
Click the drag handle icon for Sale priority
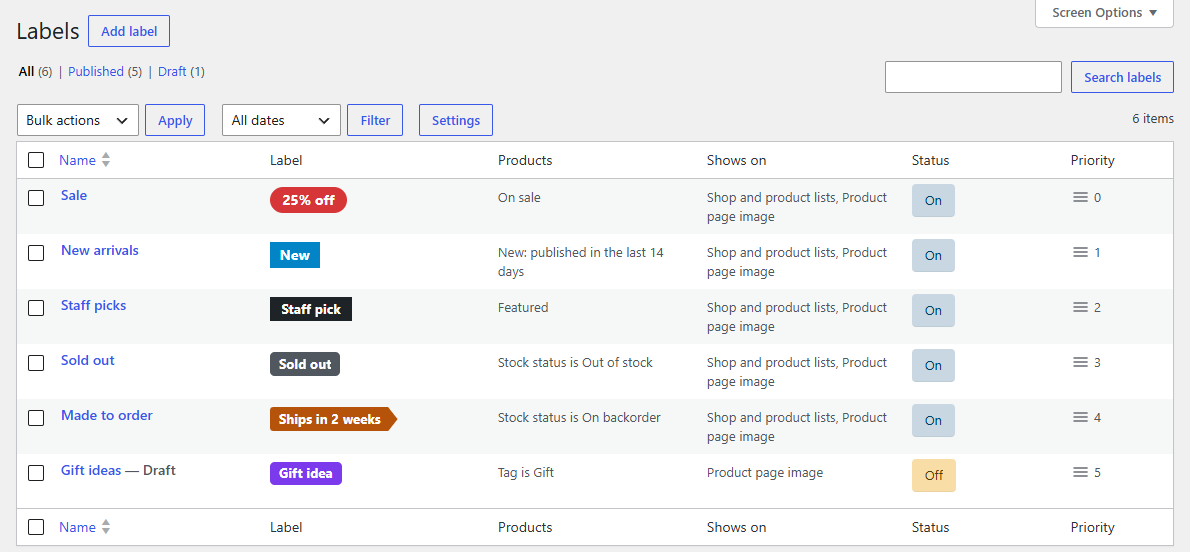[x=1080, y=197]
